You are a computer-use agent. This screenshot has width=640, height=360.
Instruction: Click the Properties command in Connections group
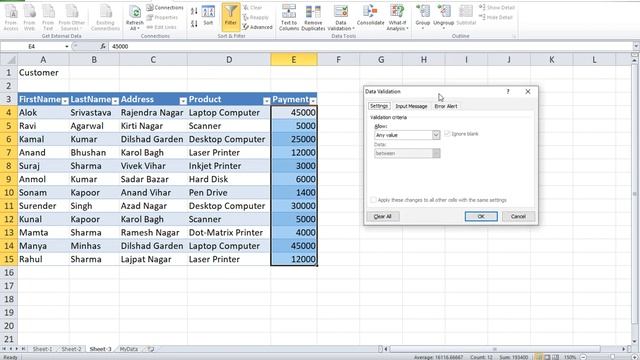click(162, 17)
